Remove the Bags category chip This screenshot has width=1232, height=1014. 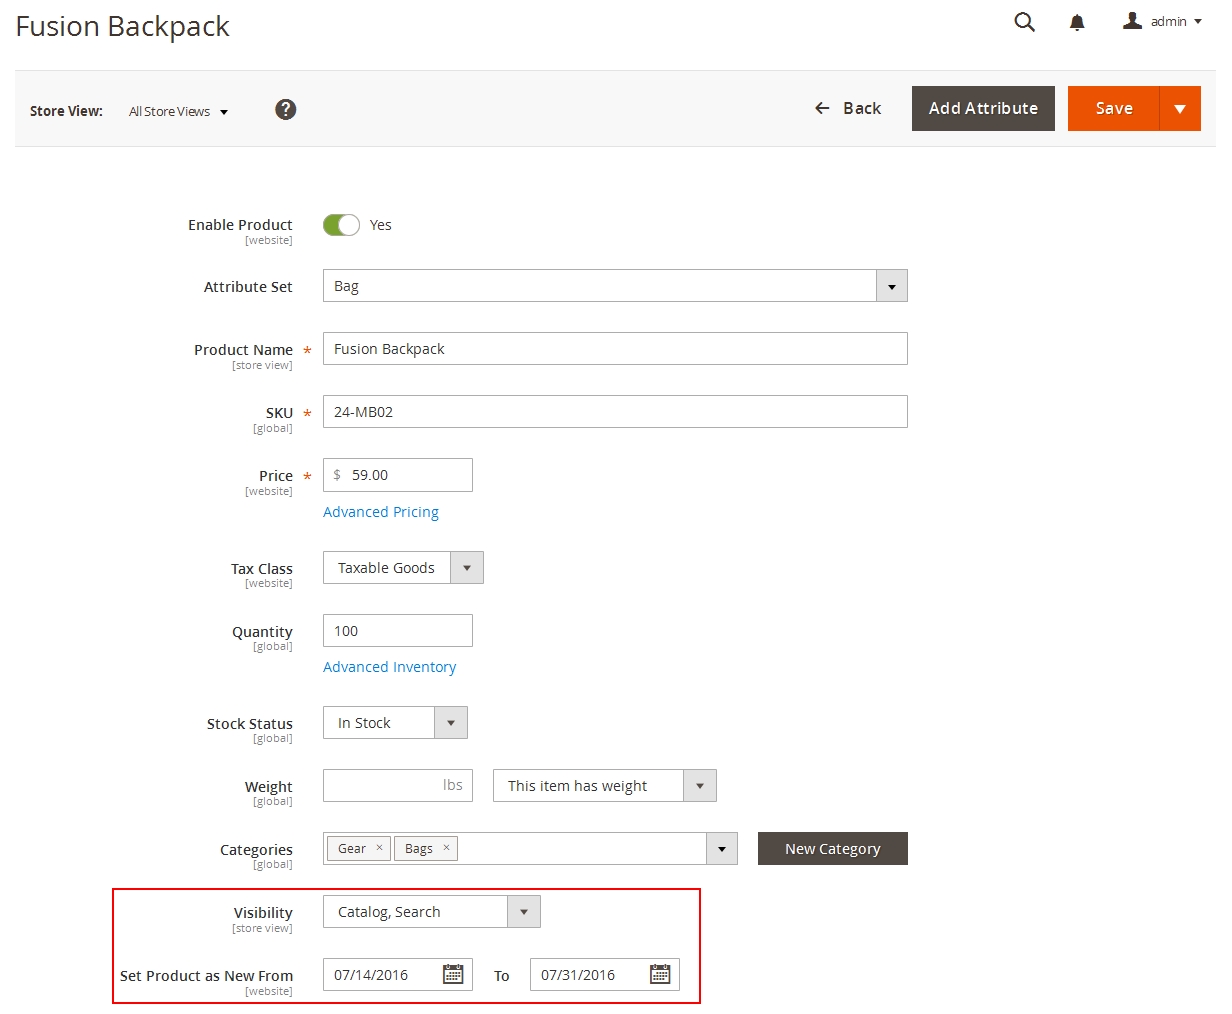[447, 848]
